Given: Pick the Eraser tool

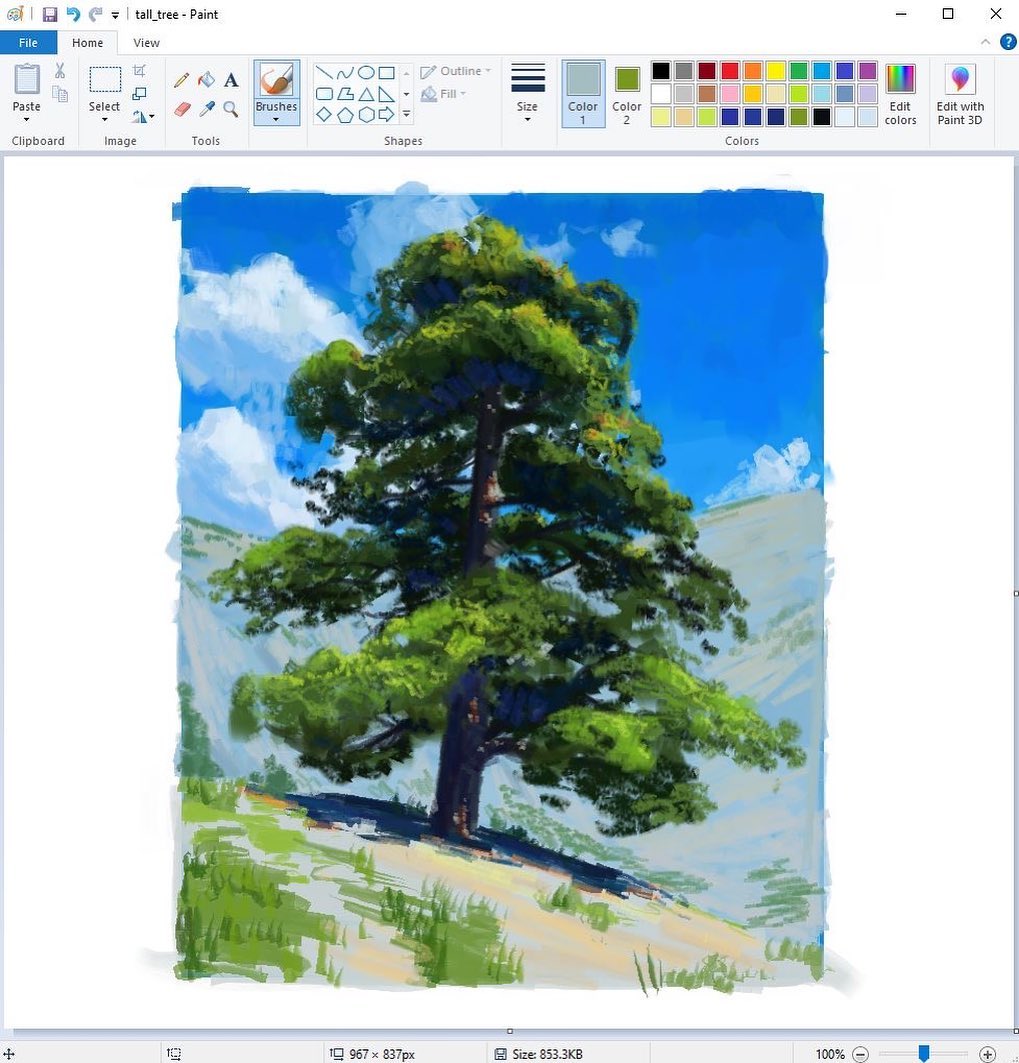Looking at the screenshot, I should tap(182, 109).
